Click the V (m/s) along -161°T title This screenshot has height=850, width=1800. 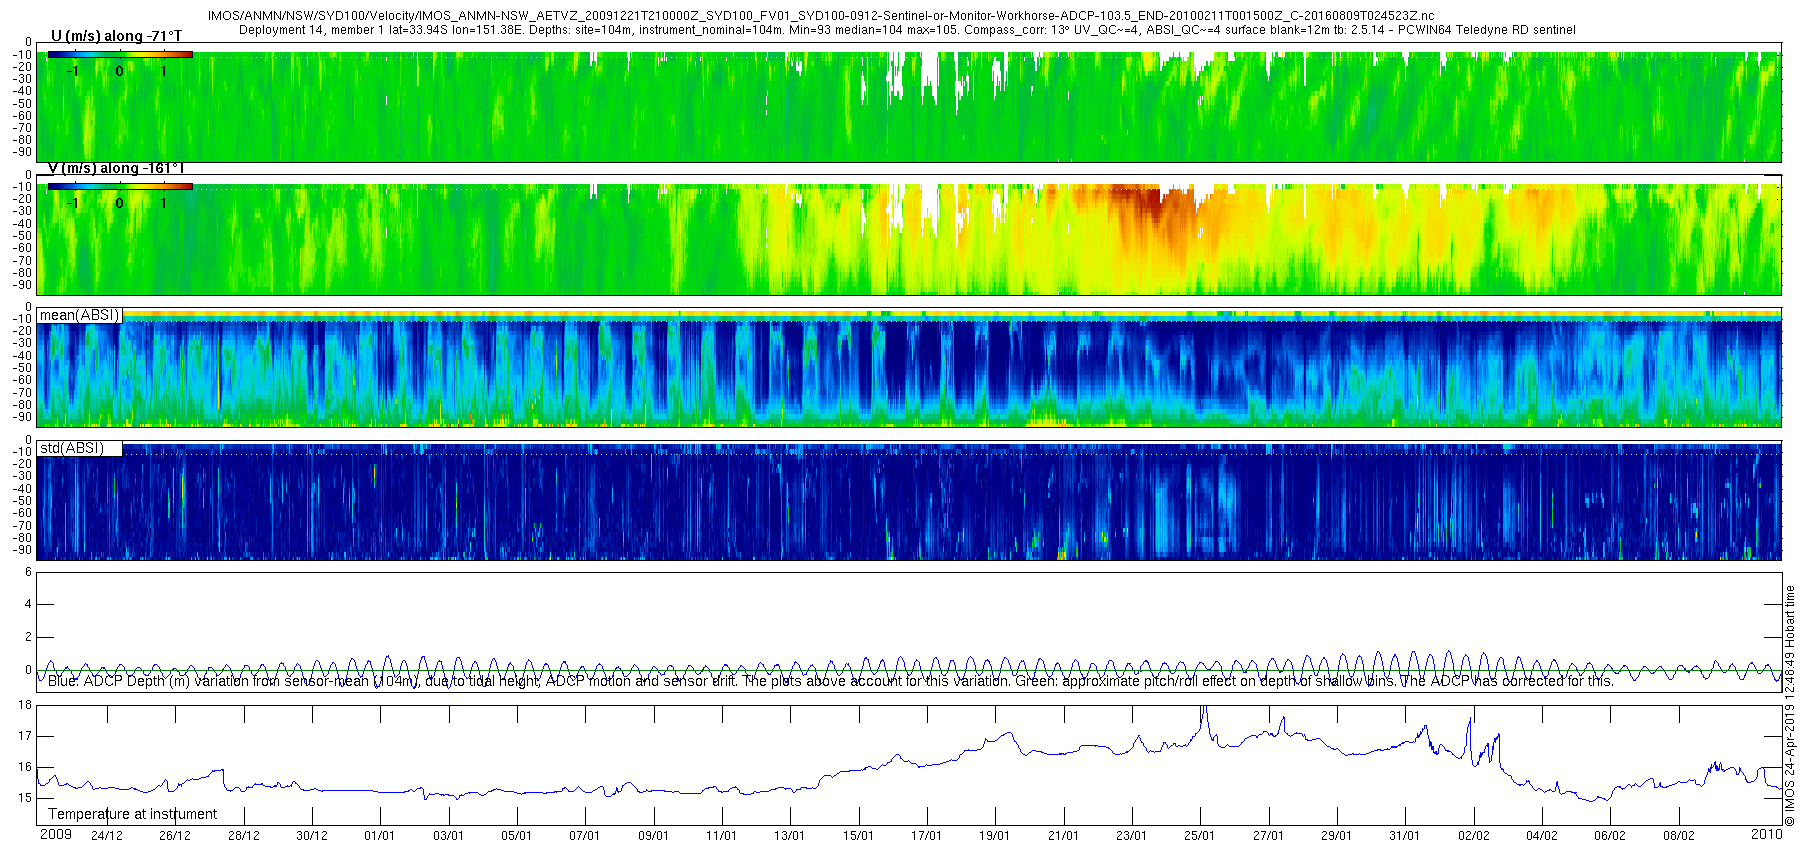pos(116,168)
